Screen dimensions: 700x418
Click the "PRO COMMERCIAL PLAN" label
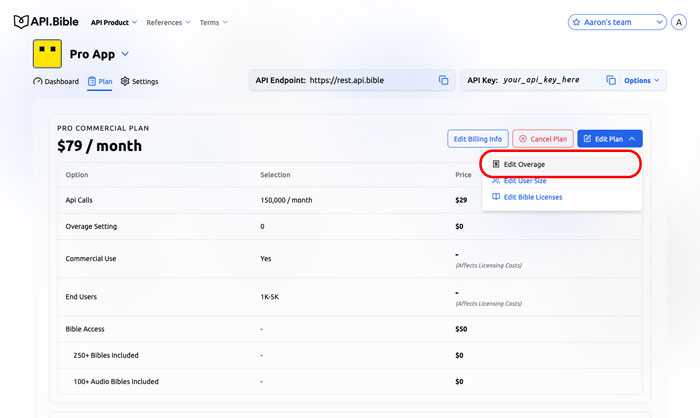tap(103, 128)
